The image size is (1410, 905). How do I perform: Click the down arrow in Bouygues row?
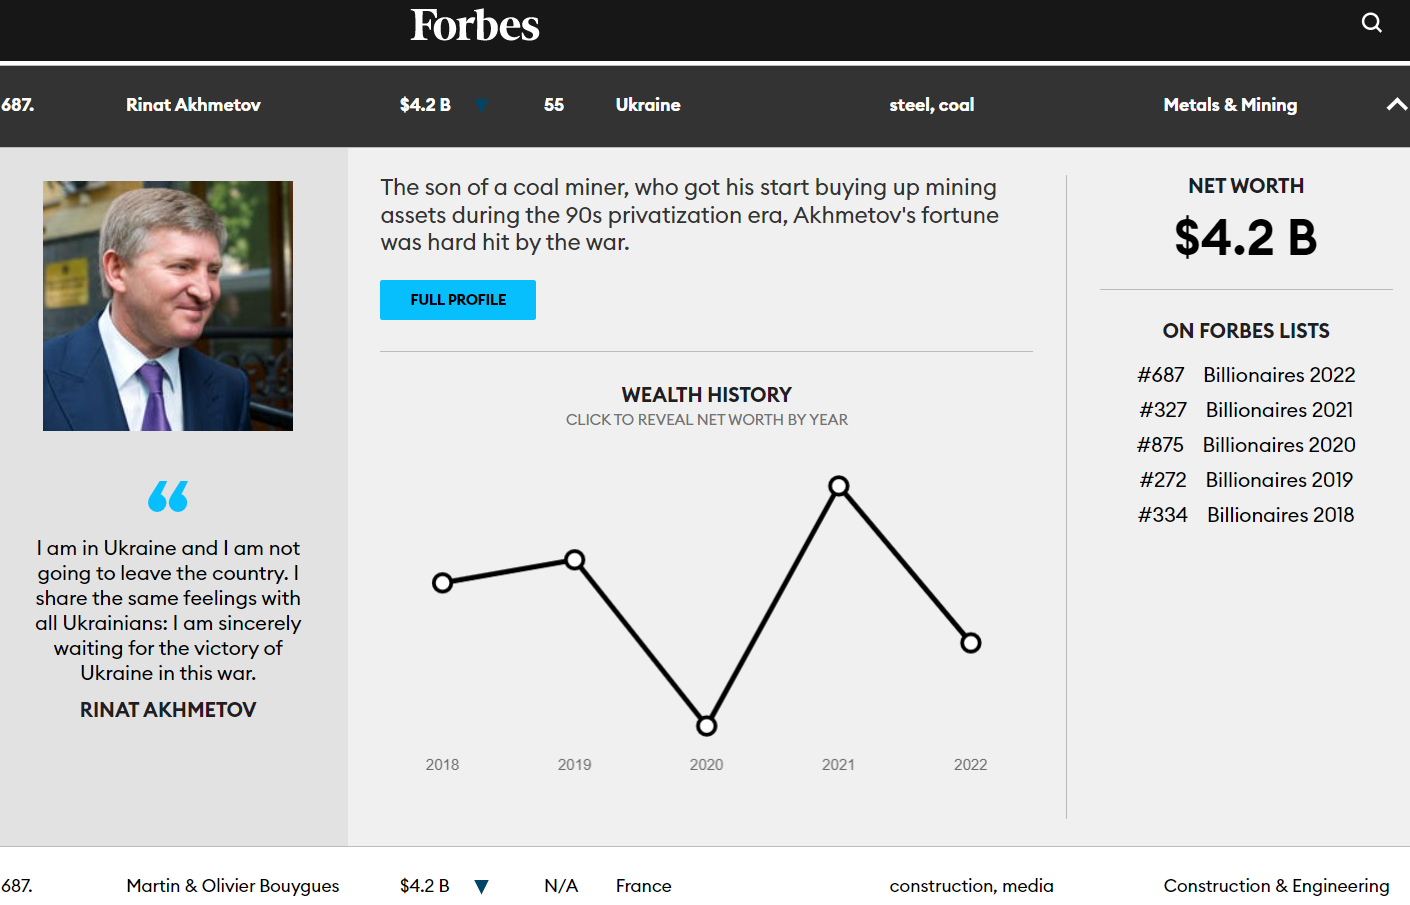(481, 886)
